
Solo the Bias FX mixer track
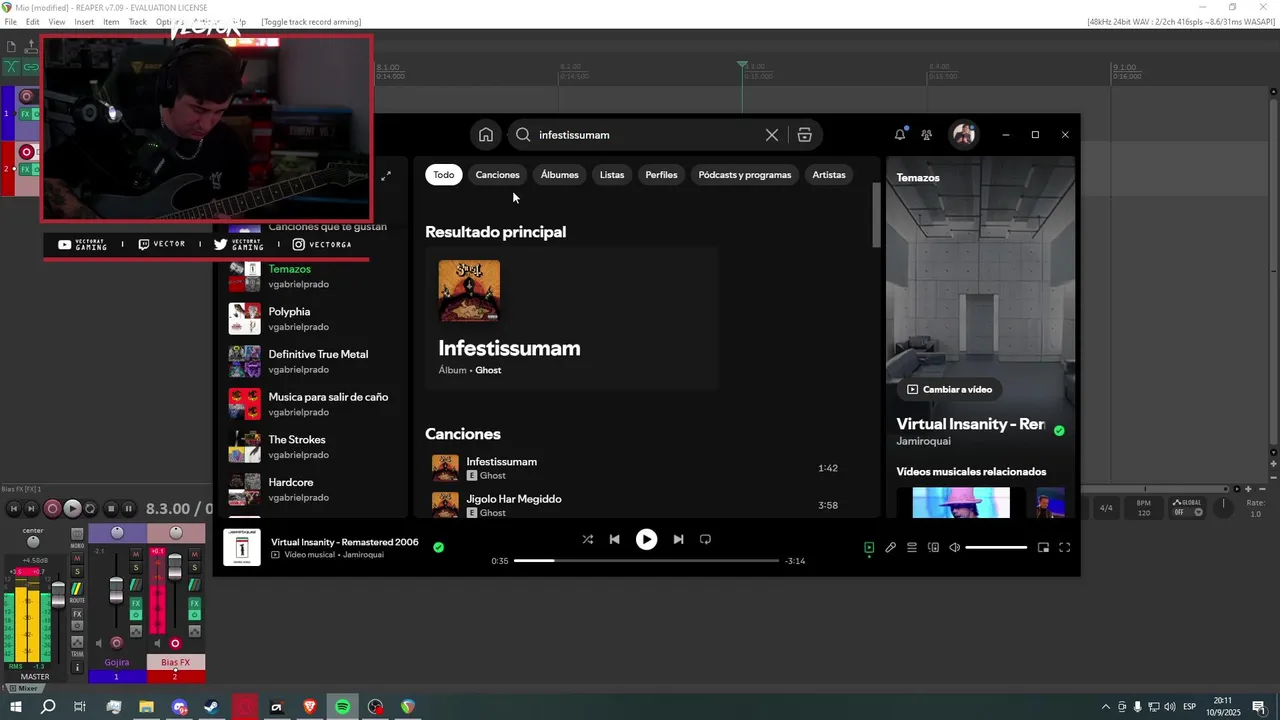click(195, 568)
